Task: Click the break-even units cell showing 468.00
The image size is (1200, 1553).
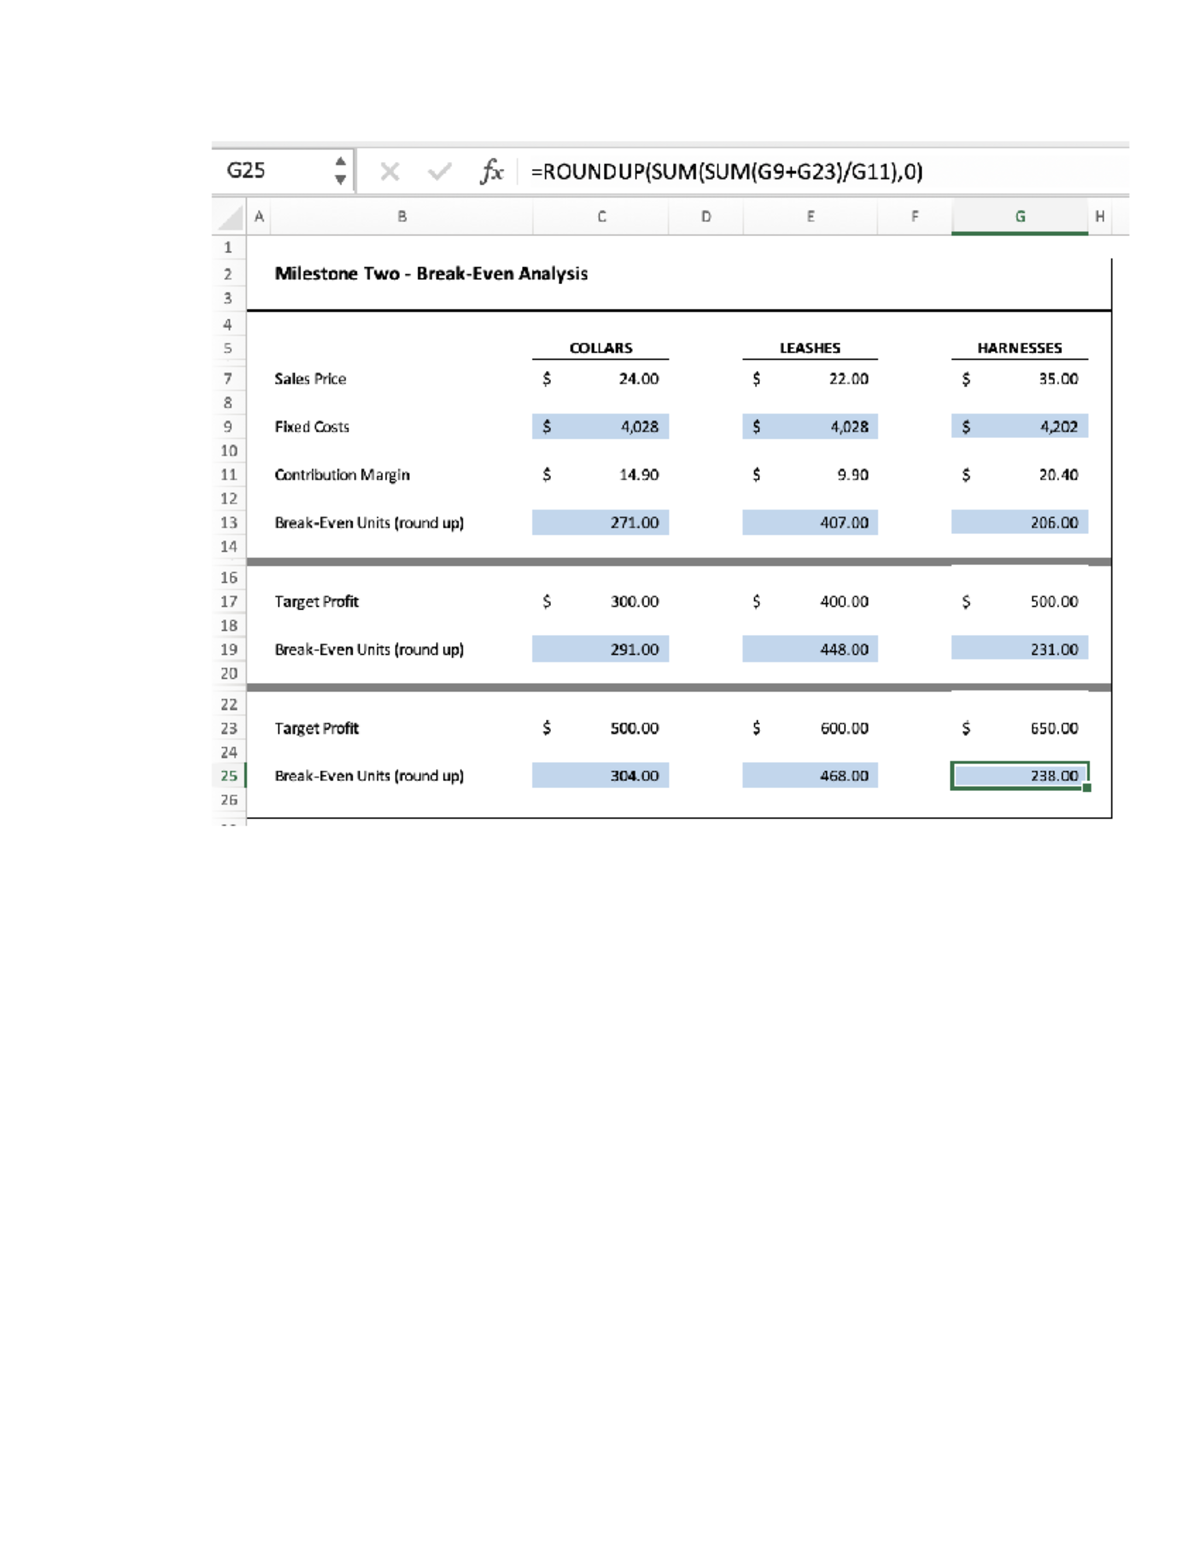Action: click(x=810, y=776)
